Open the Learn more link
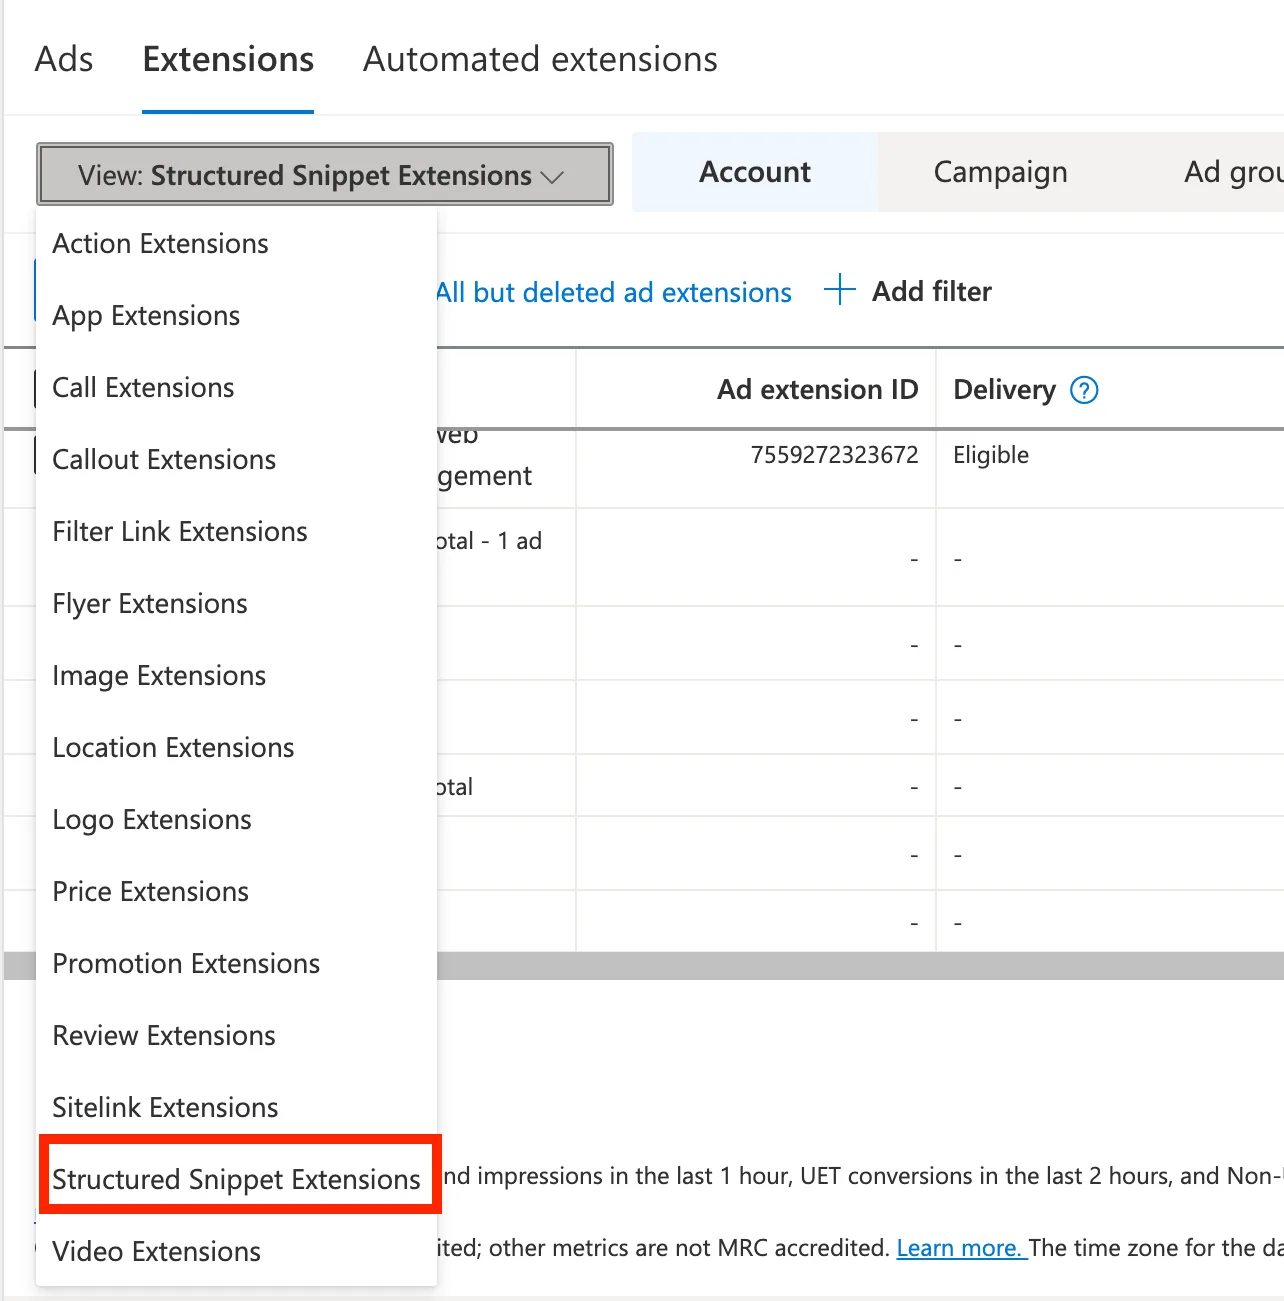 961,1248
